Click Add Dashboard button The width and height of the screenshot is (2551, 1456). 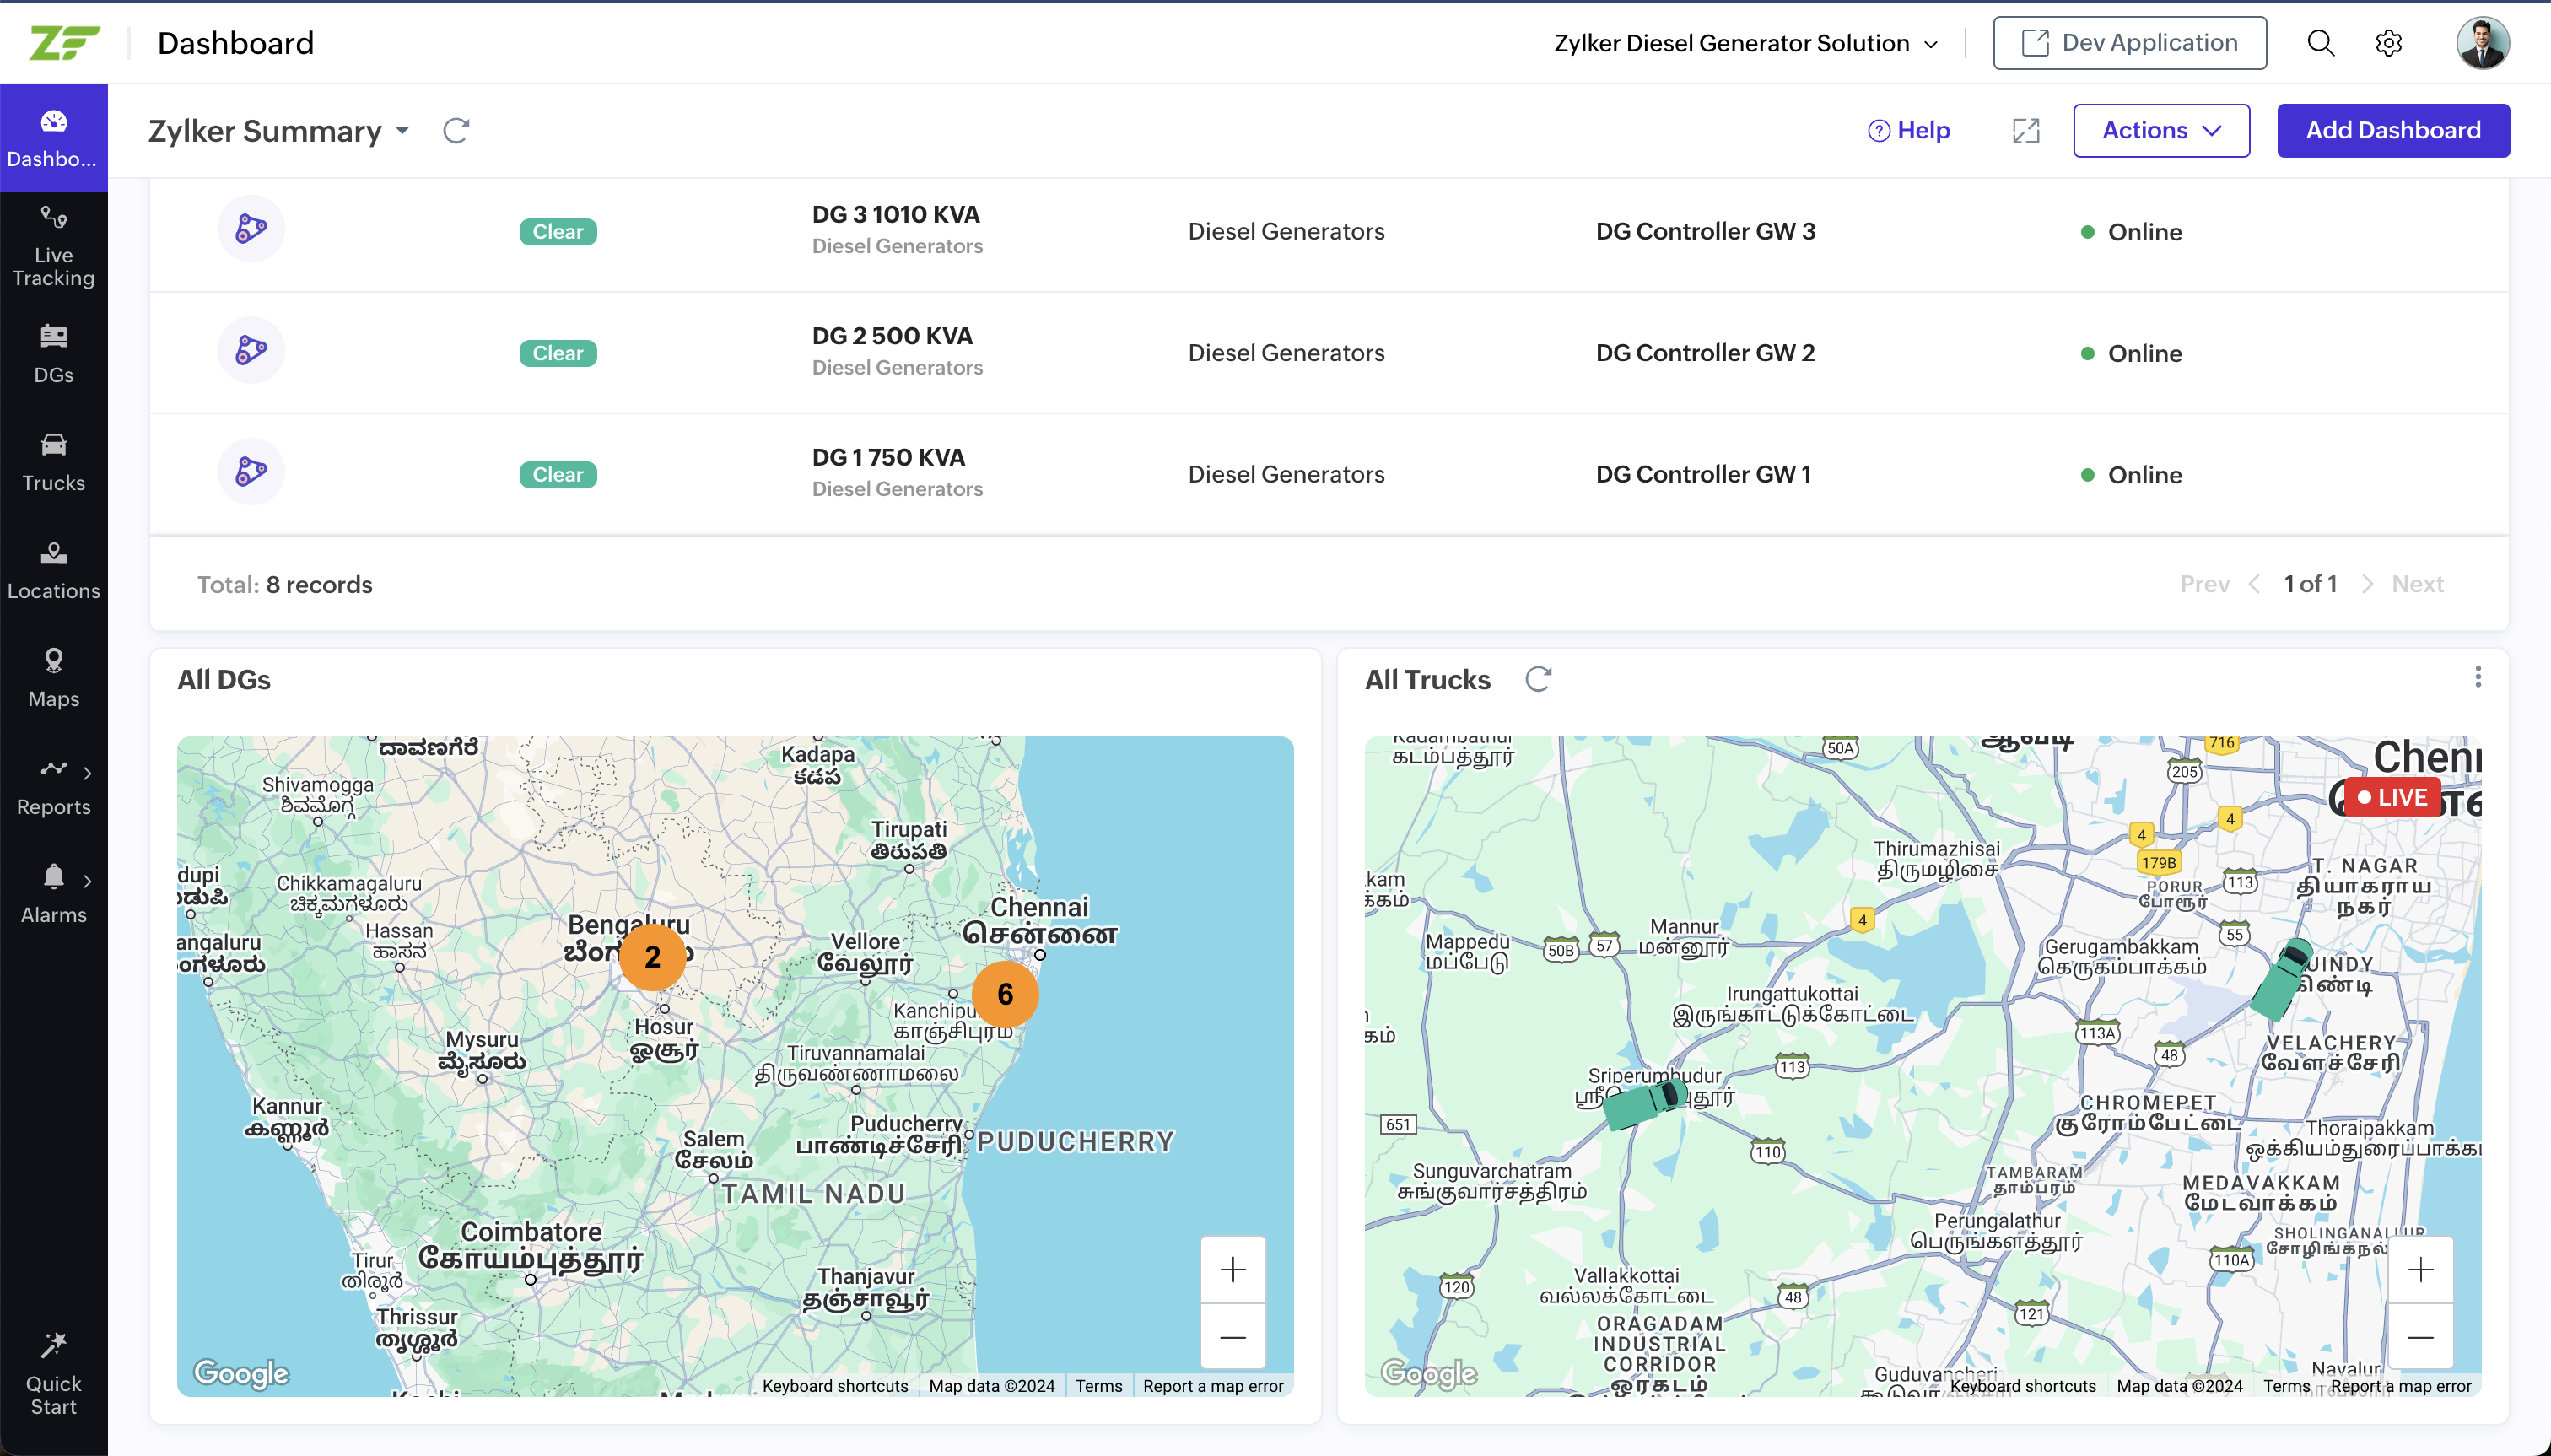pyautogui.click(x=2392, y=131)
